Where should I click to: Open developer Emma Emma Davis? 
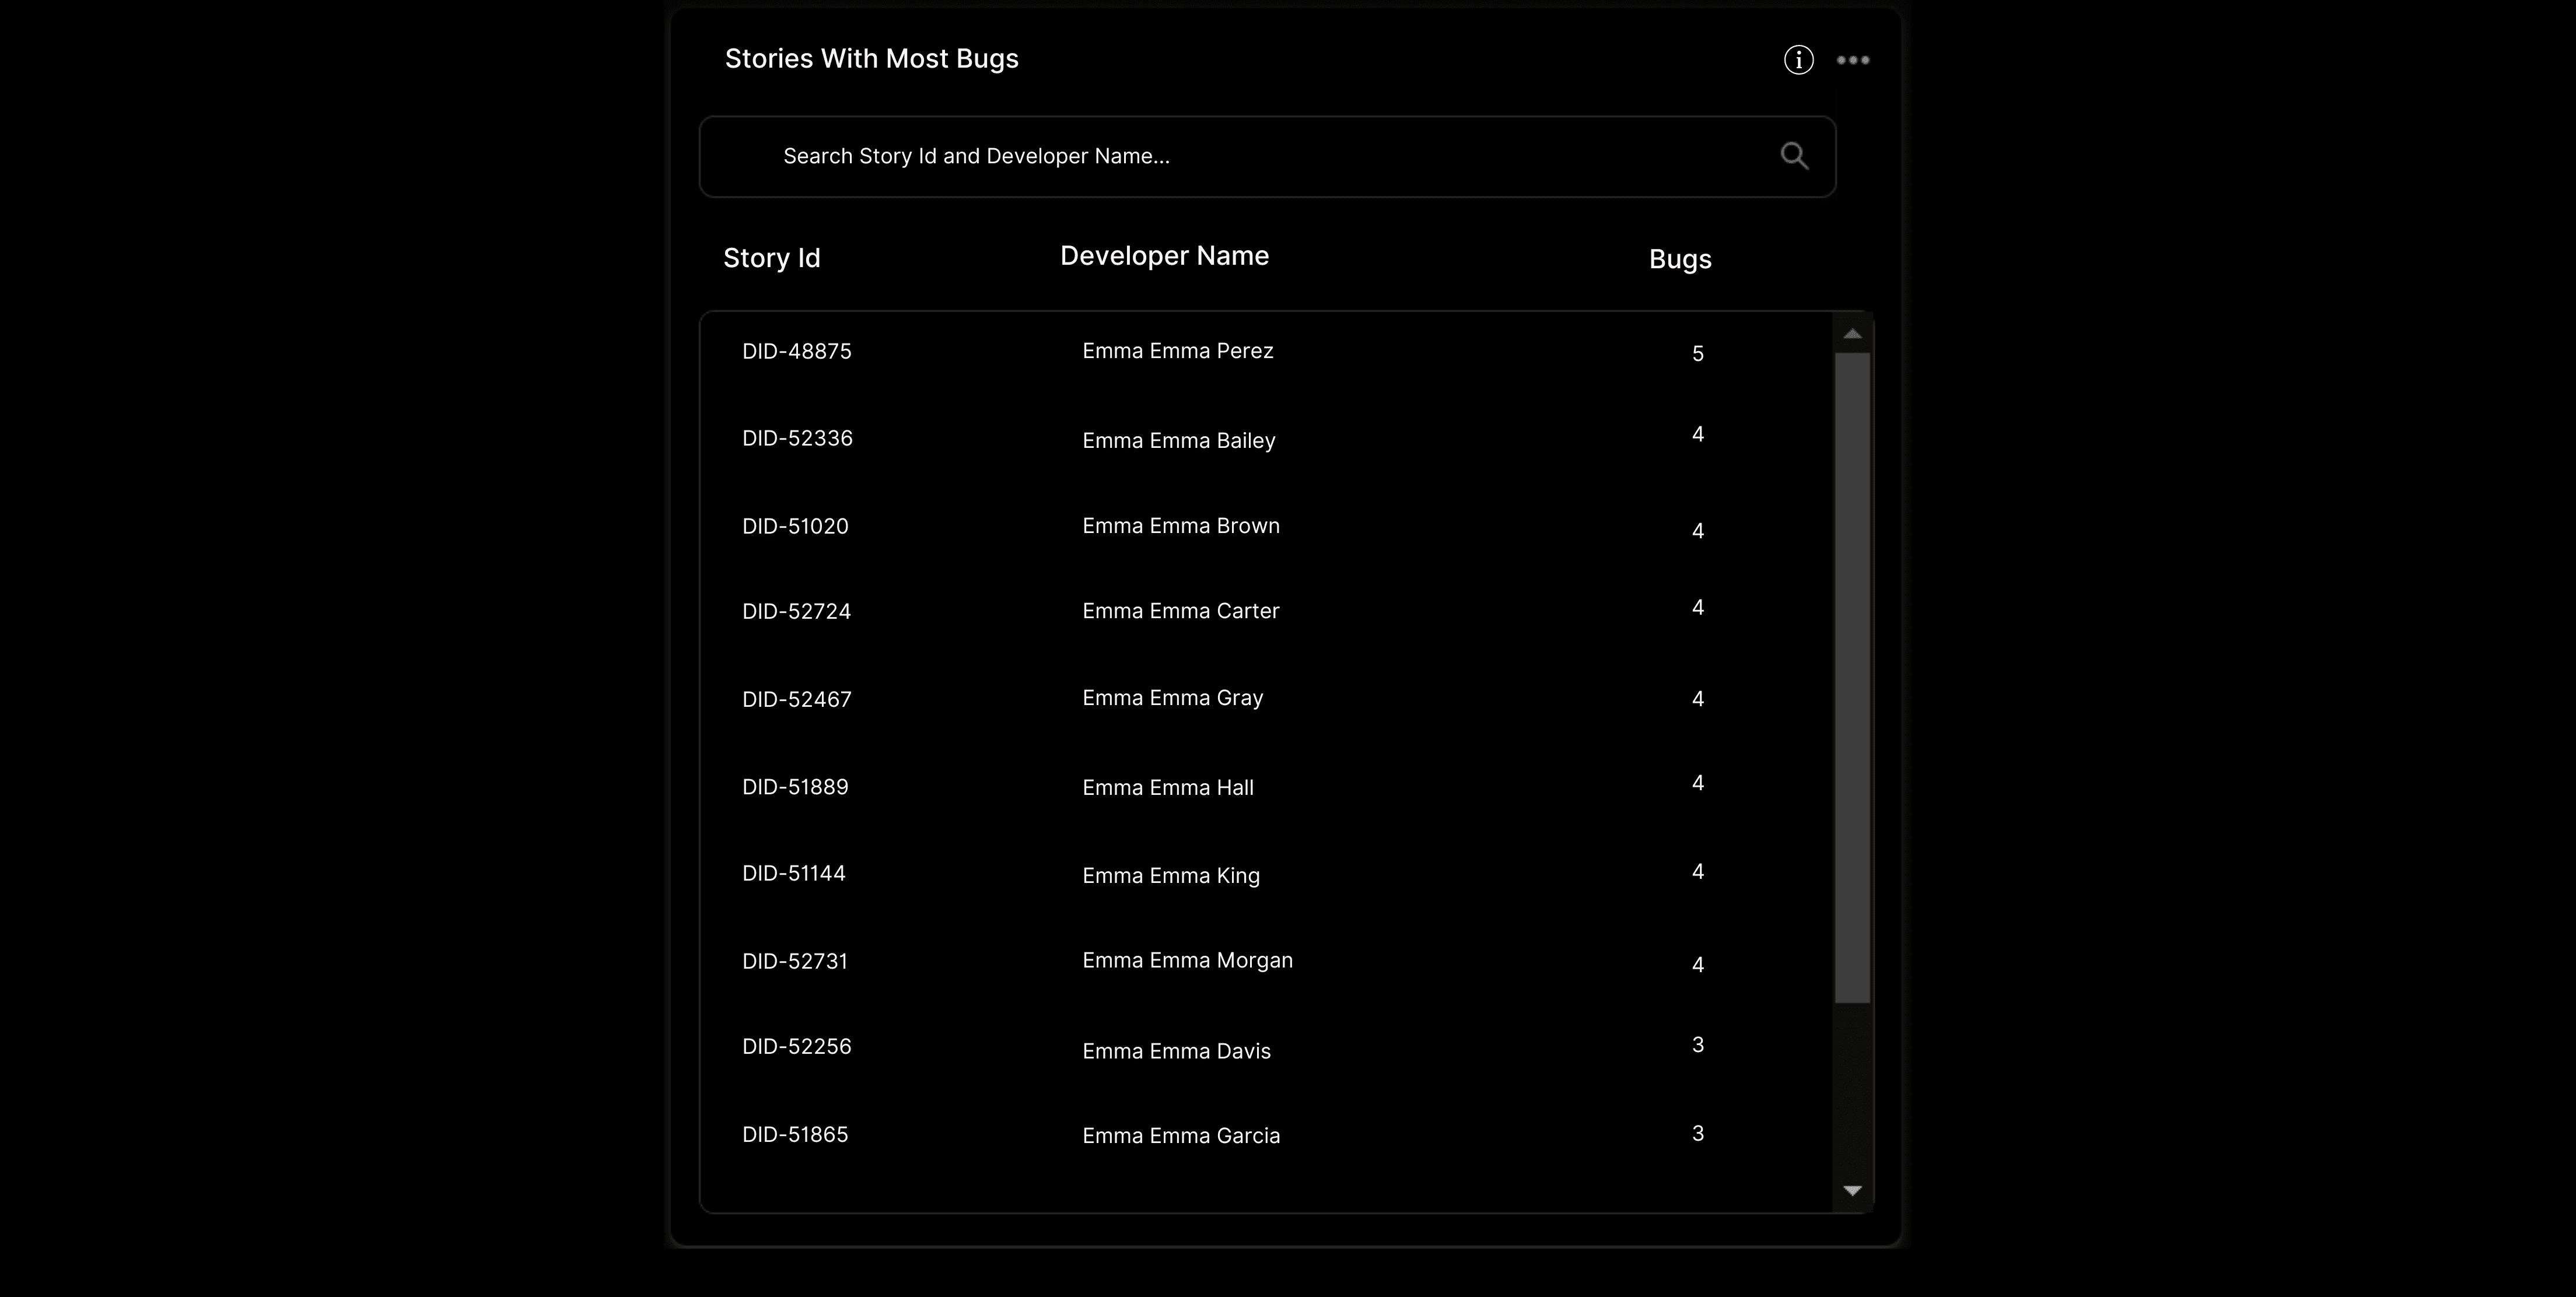pos(1177,1050)
